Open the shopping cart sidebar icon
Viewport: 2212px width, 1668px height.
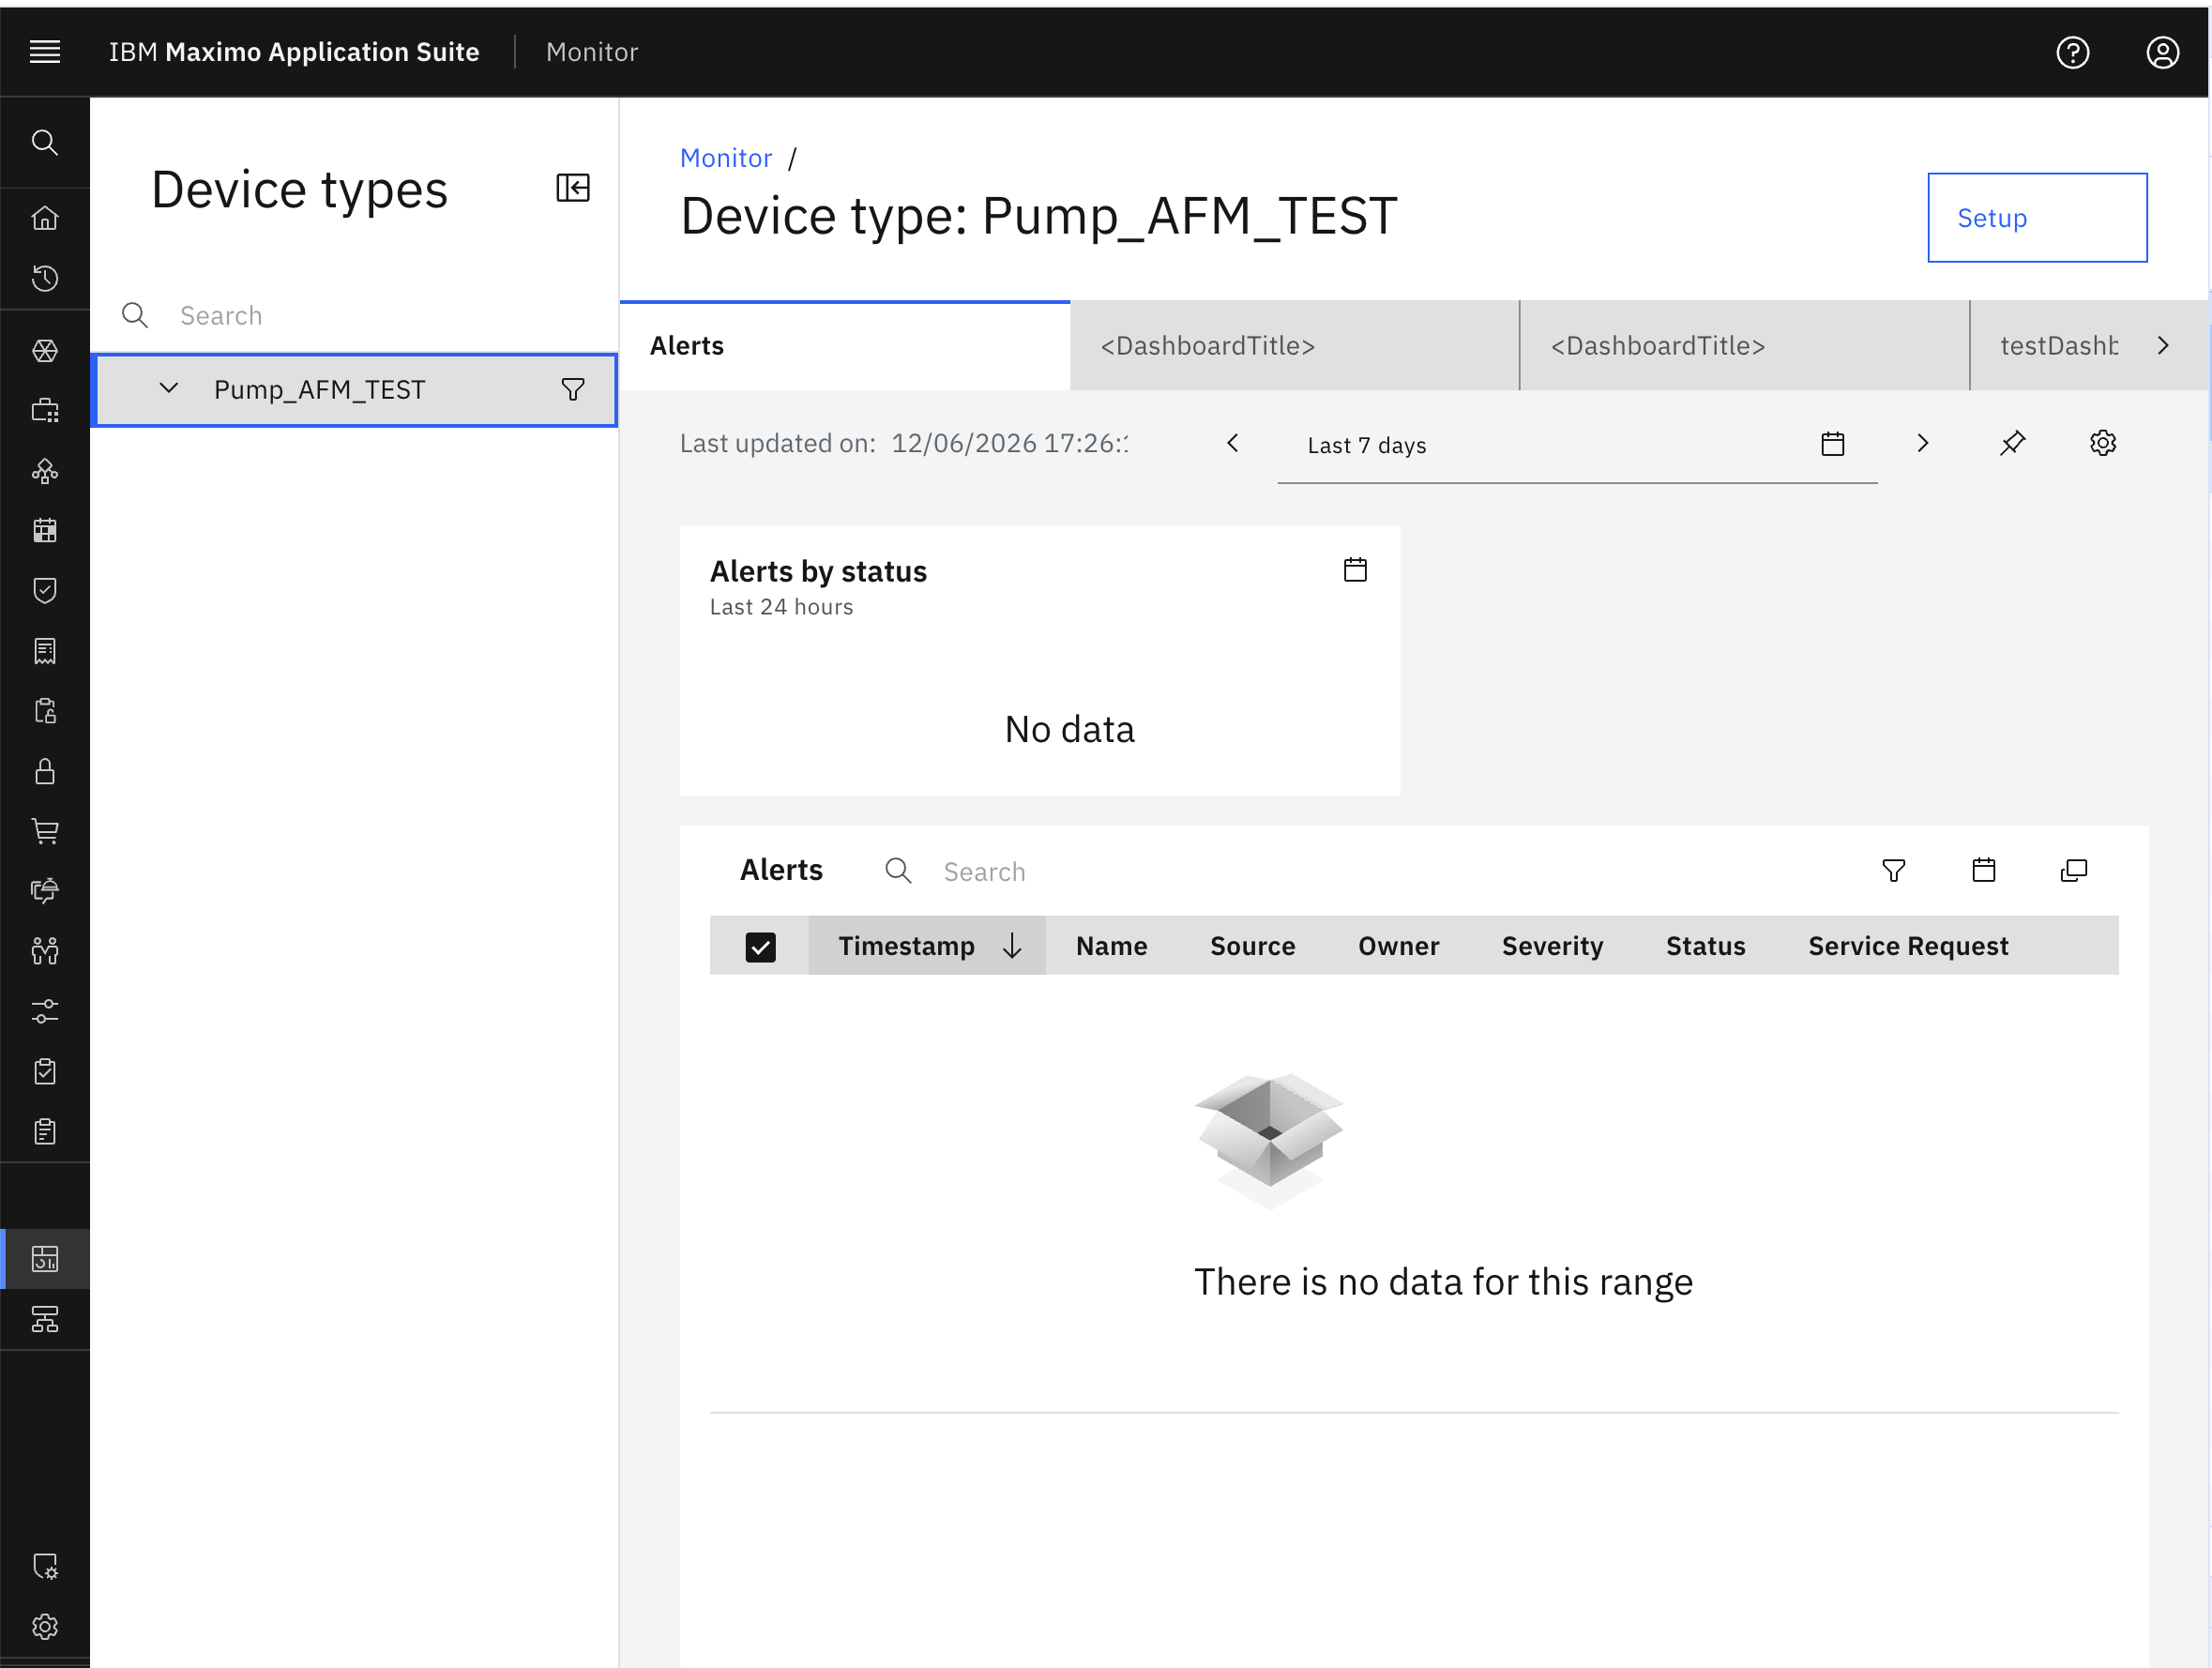click(45, 831)
